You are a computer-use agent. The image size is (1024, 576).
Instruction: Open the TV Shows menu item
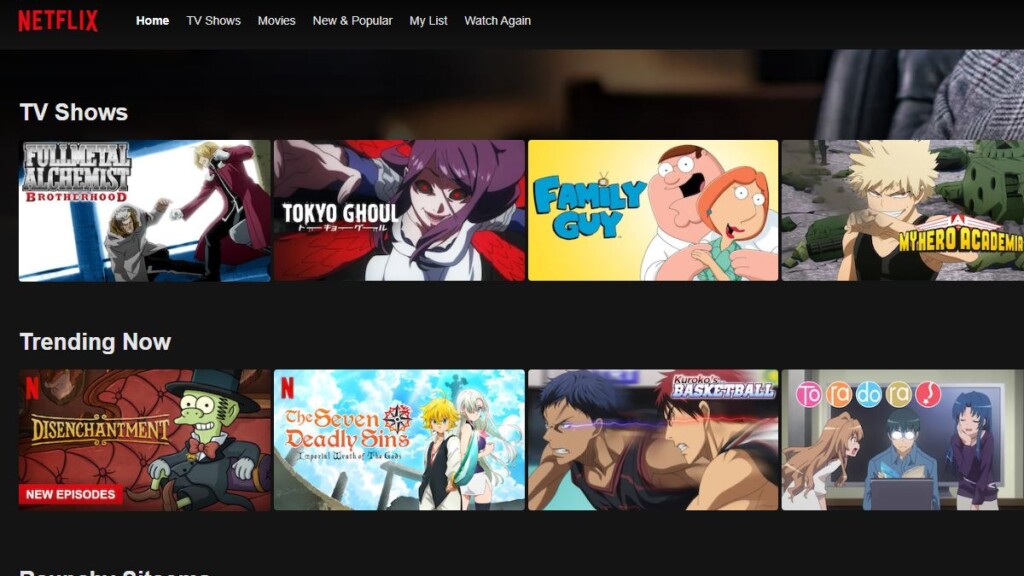pyautogui.click(x=214, y=21)
